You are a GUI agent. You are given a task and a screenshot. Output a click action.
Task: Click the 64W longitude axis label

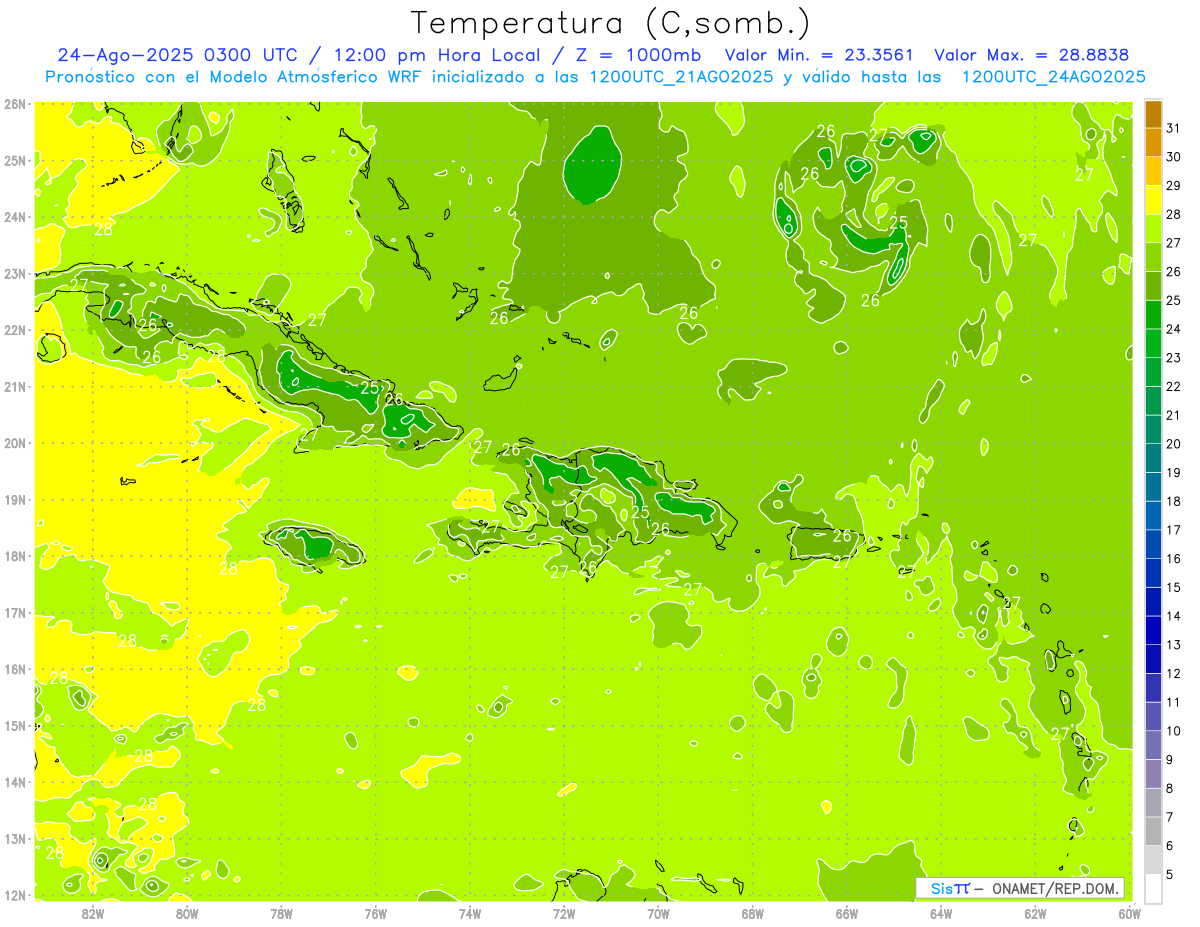(x=941, y=912)
